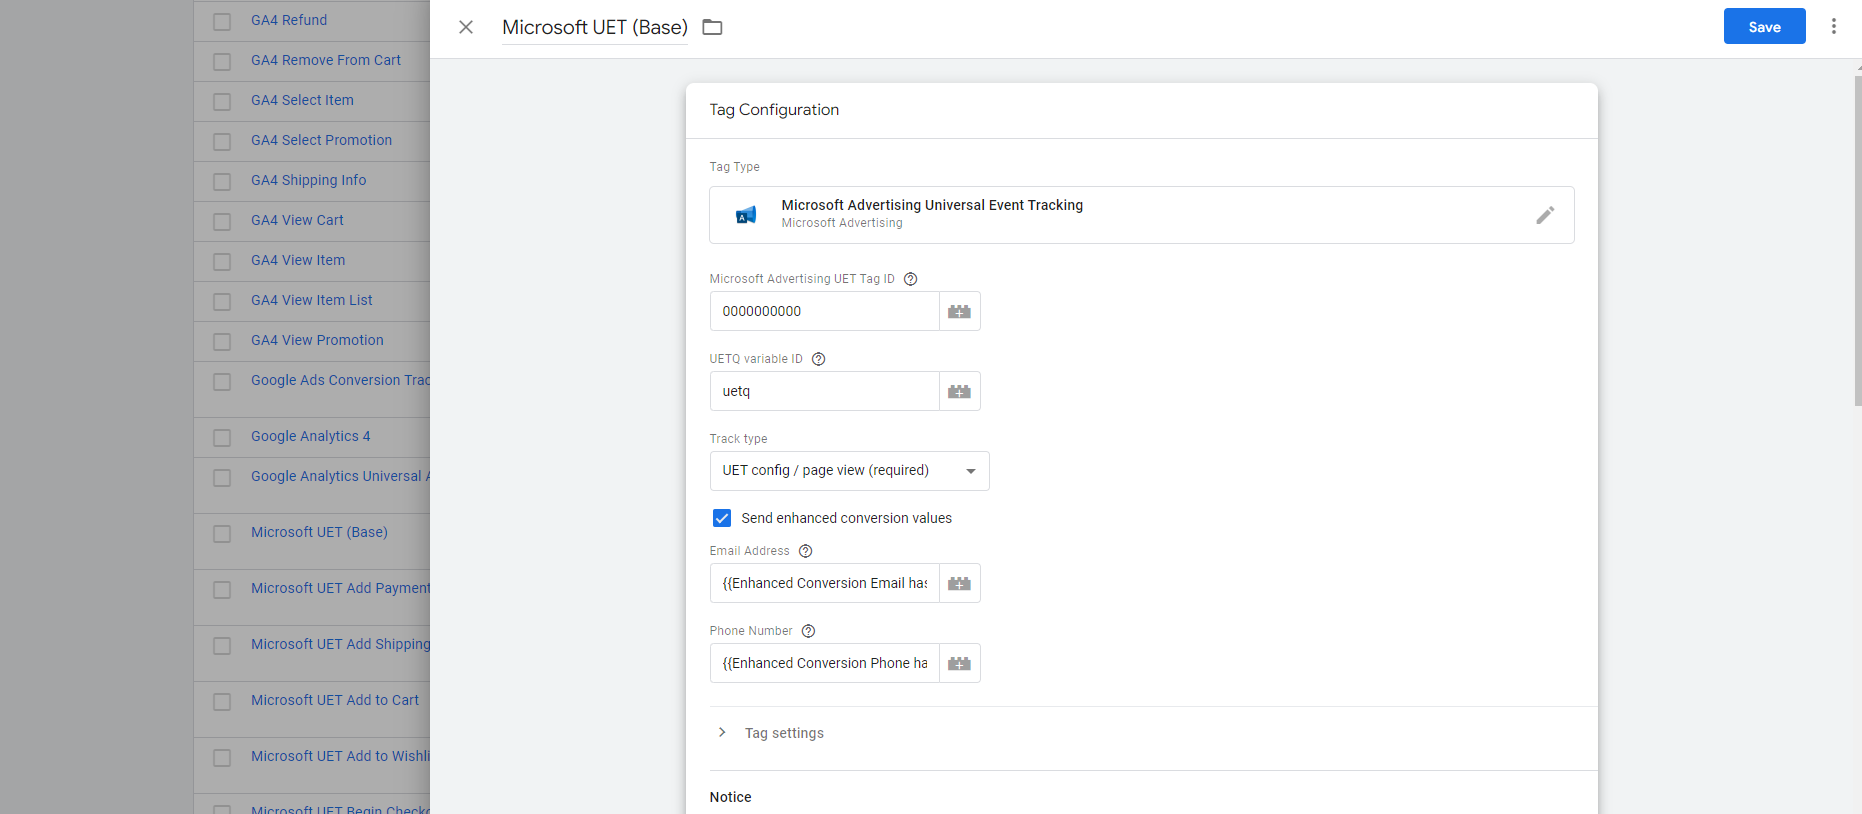Open the three-dot more actions menu
This screenshot has width=1862, height=814.
click(x=1833, y=27)
